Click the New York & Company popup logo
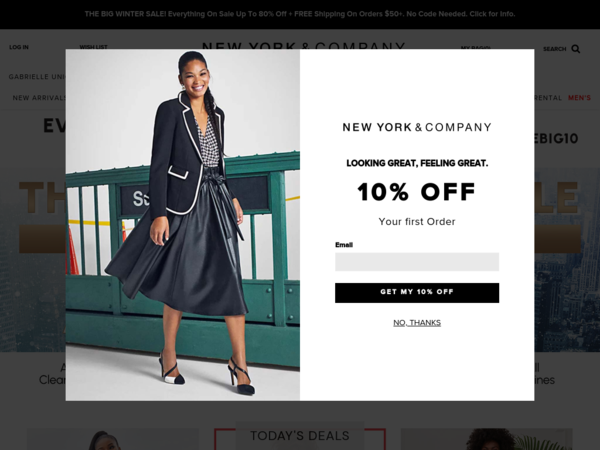This screenshot has height=450, width=600. (417, 127)
